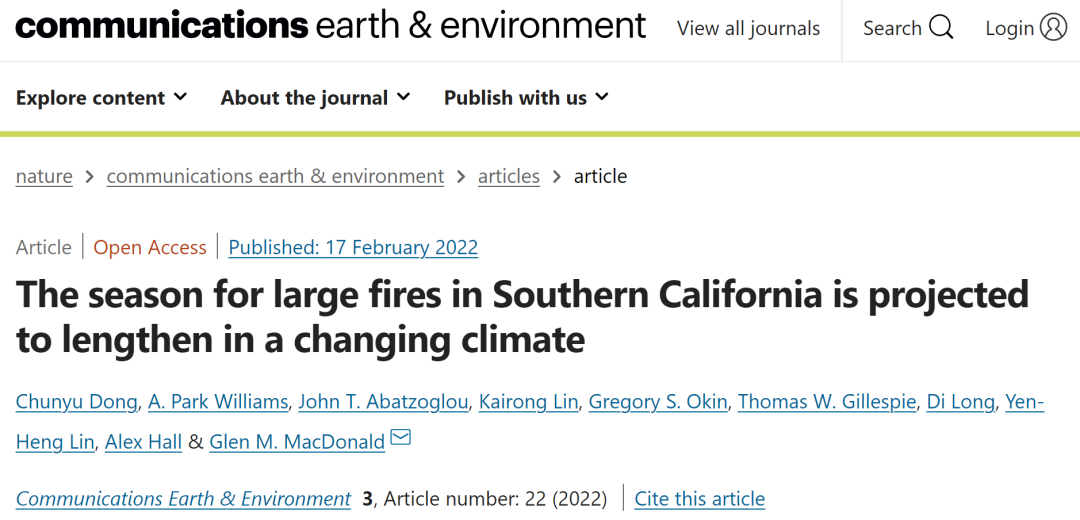Click the Login user profile icon
The image size is (1080, 520).
(x=1053, y=28)
